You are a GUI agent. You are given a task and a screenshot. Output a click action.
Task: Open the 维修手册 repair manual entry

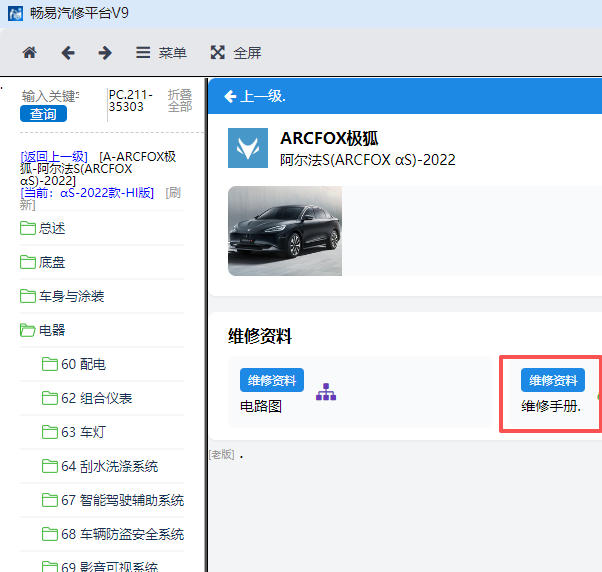(x=551, y=406)
